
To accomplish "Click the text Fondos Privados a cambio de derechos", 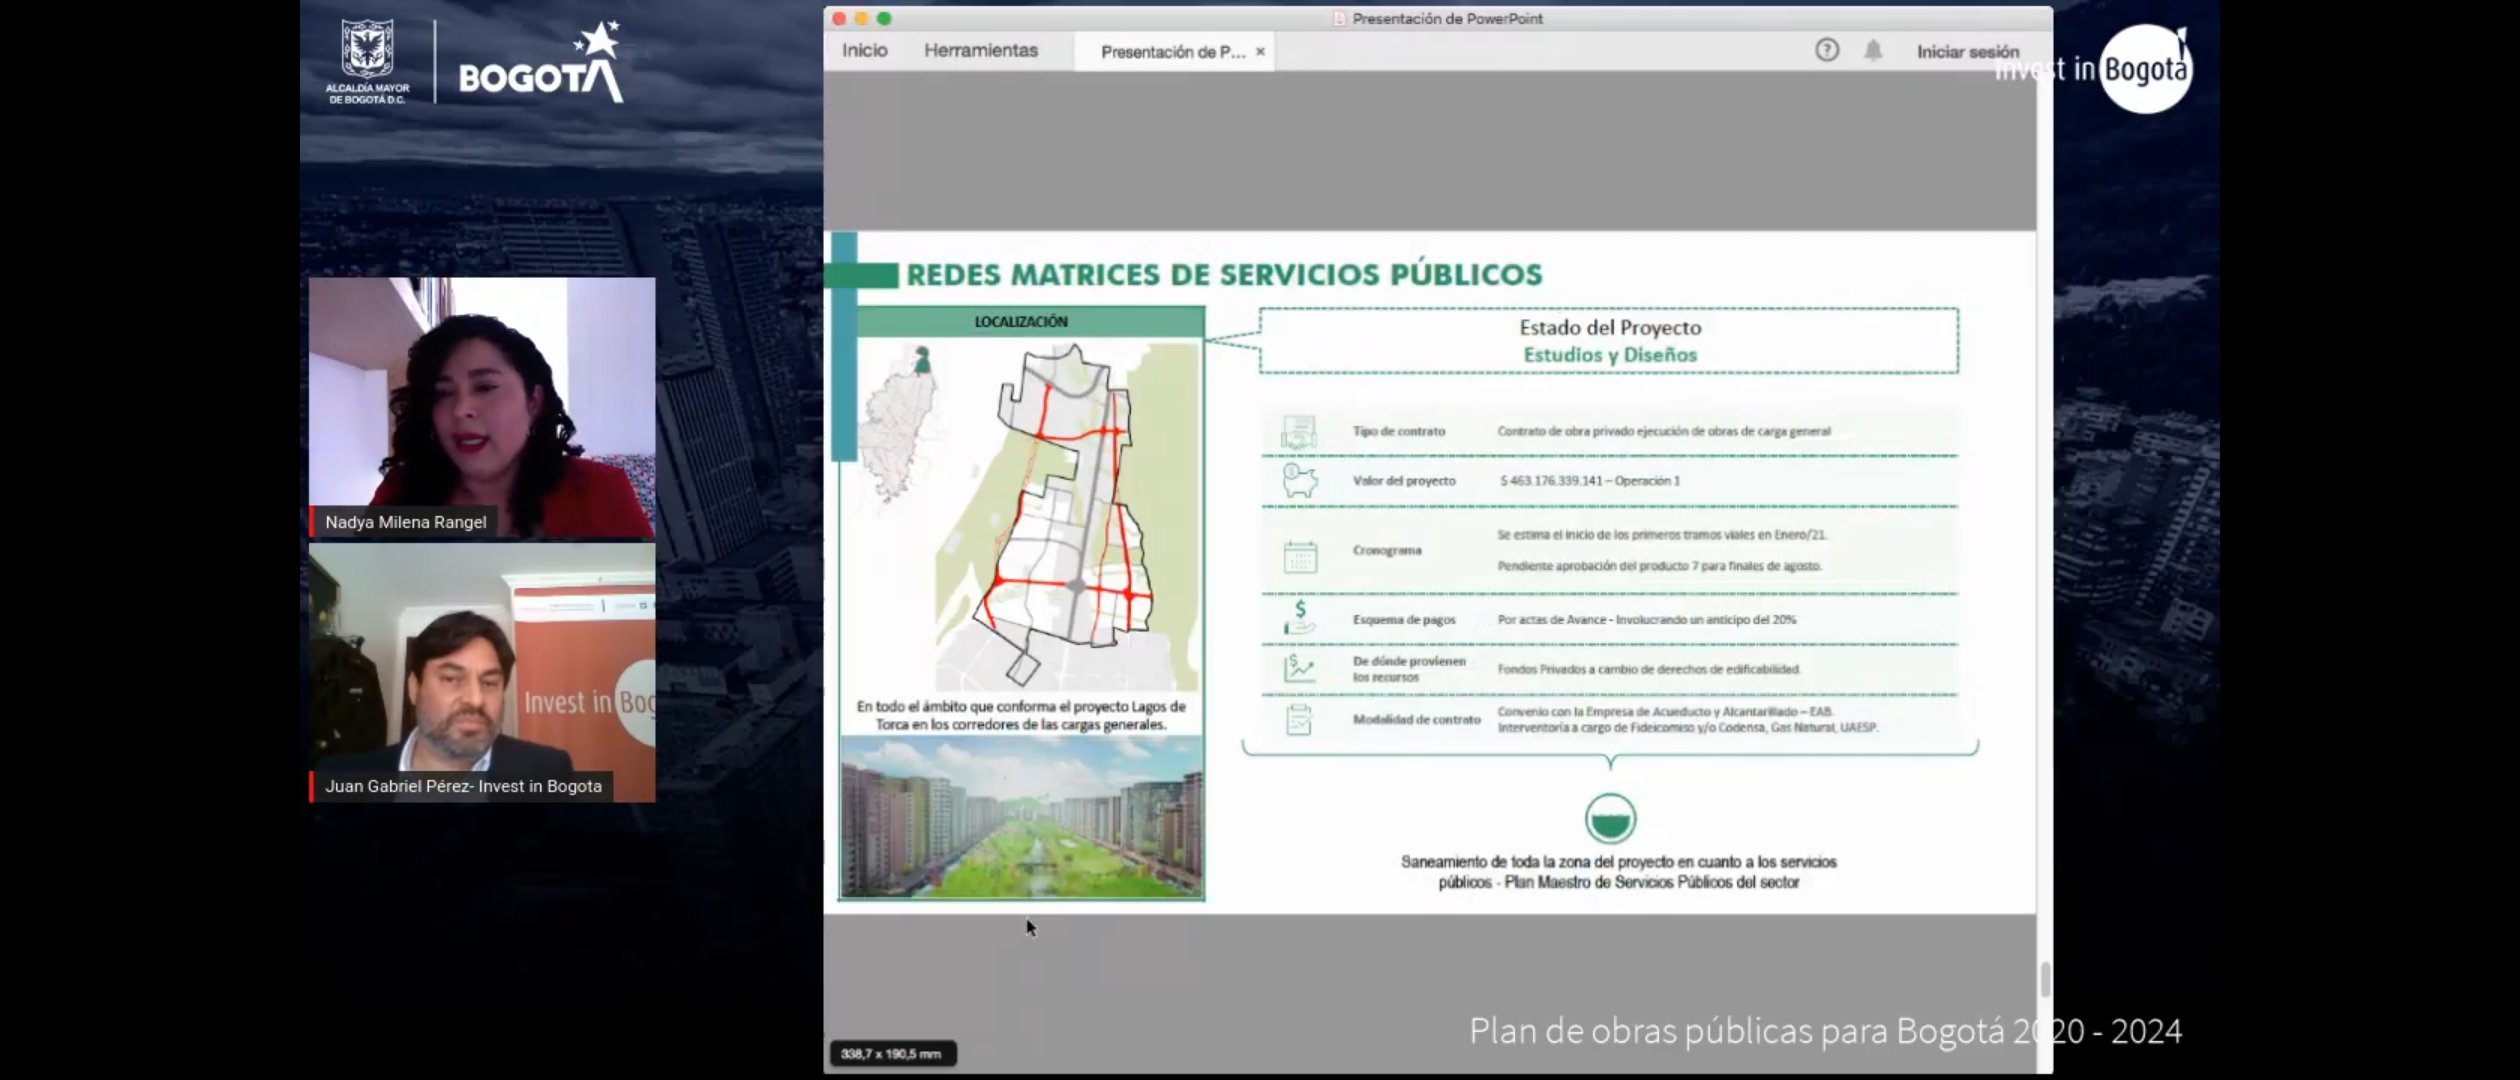I will coord(1648,669).
